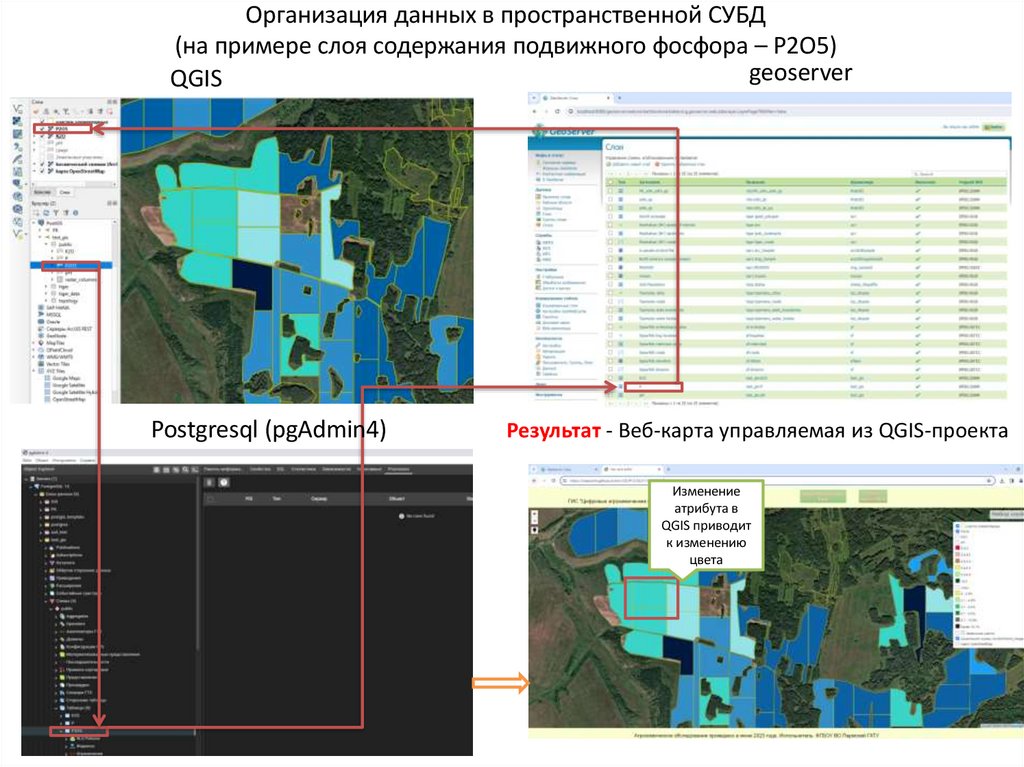
Task: Toggle visibility of OpenStreetMap layer in QGIS Layers
Action: 42,171
